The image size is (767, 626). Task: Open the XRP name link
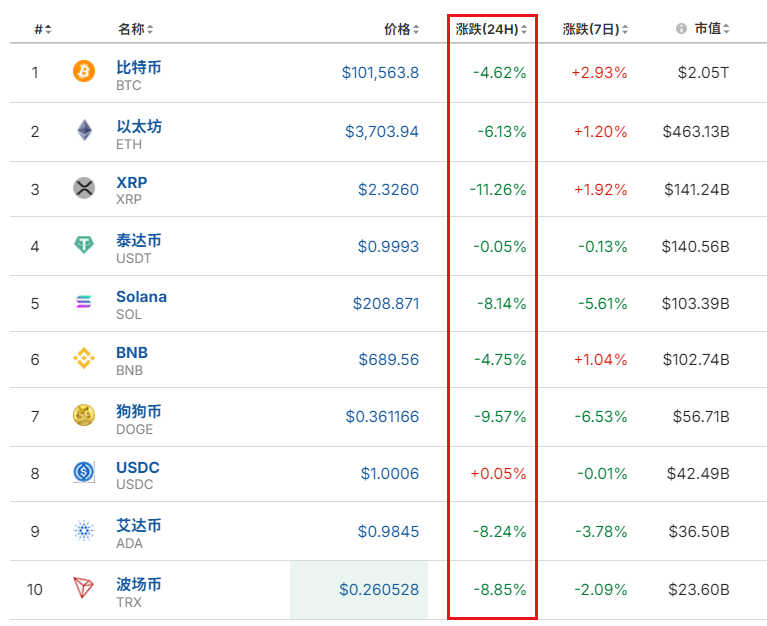(132, 182)
